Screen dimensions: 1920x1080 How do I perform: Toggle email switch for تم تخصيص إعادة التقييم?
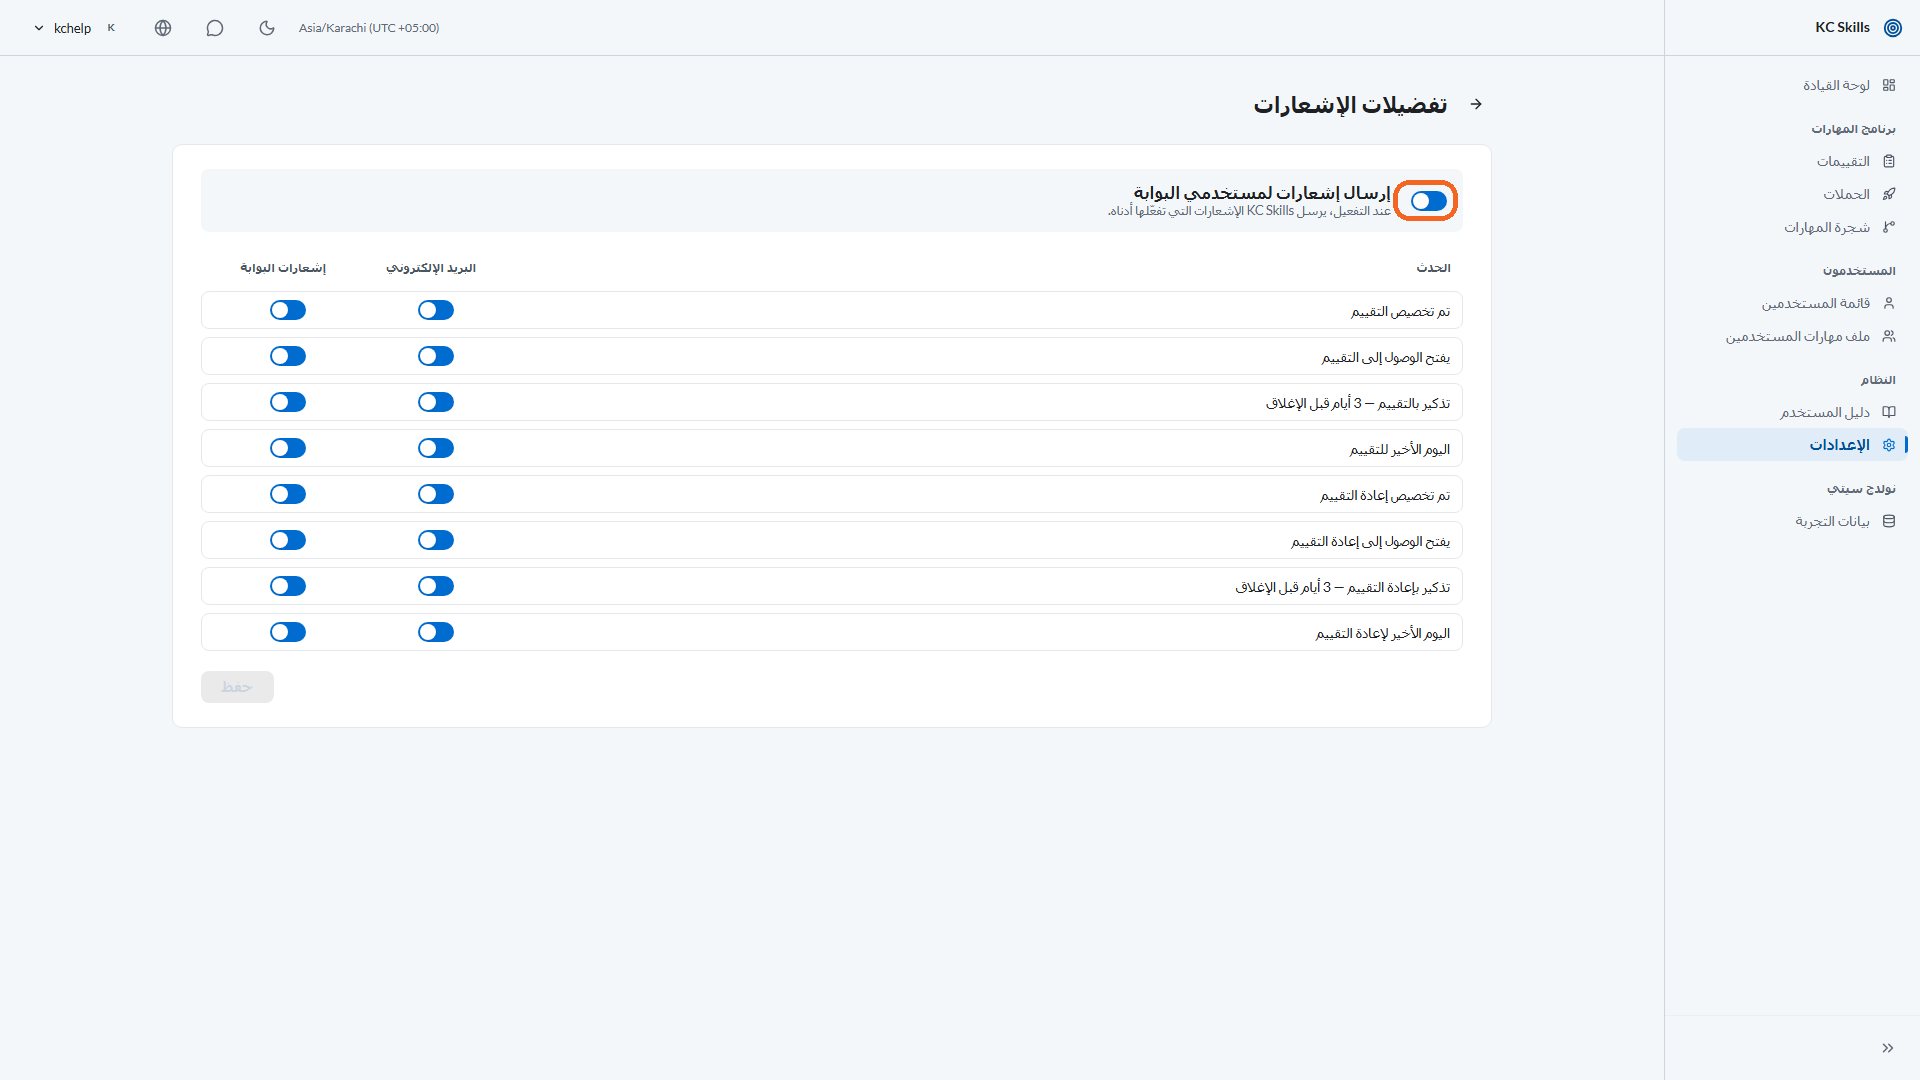(436, 494)
